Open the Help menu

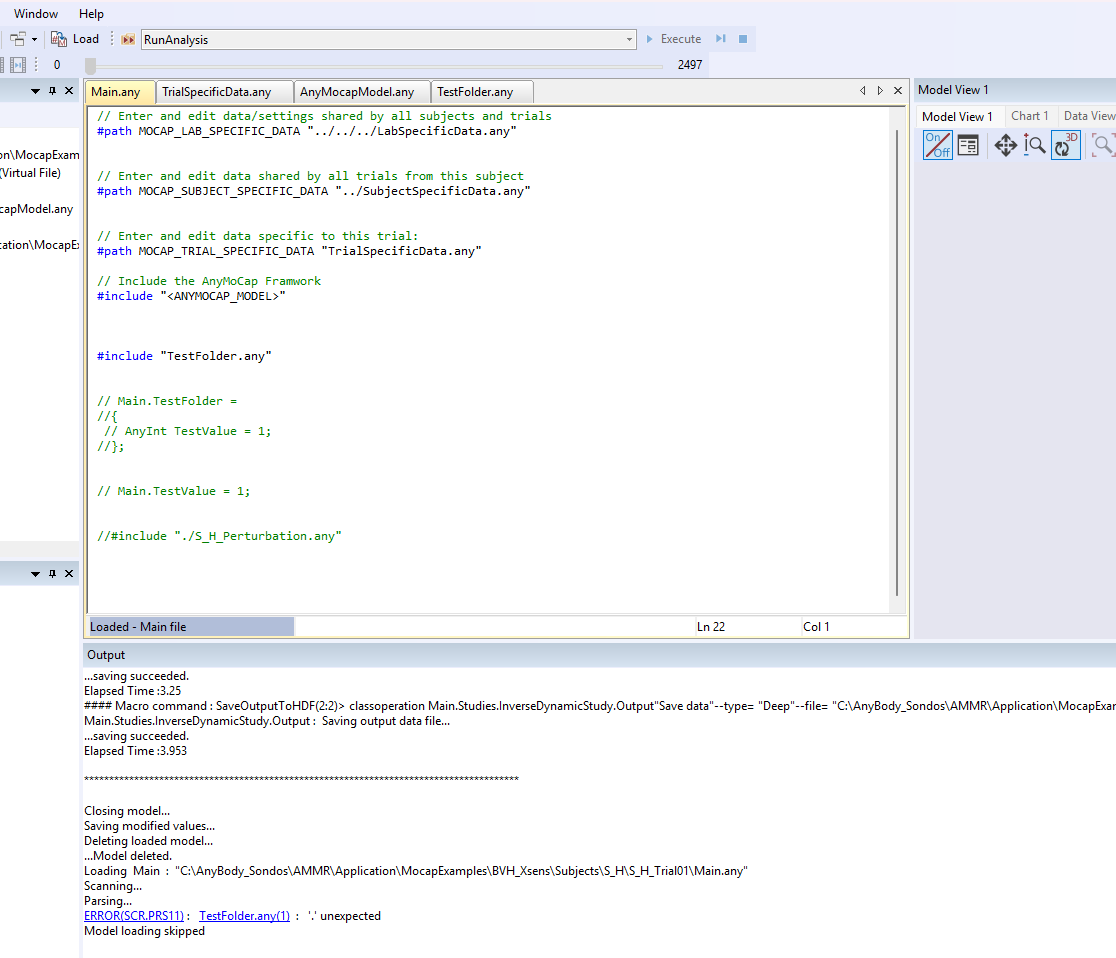coord(91,14)
